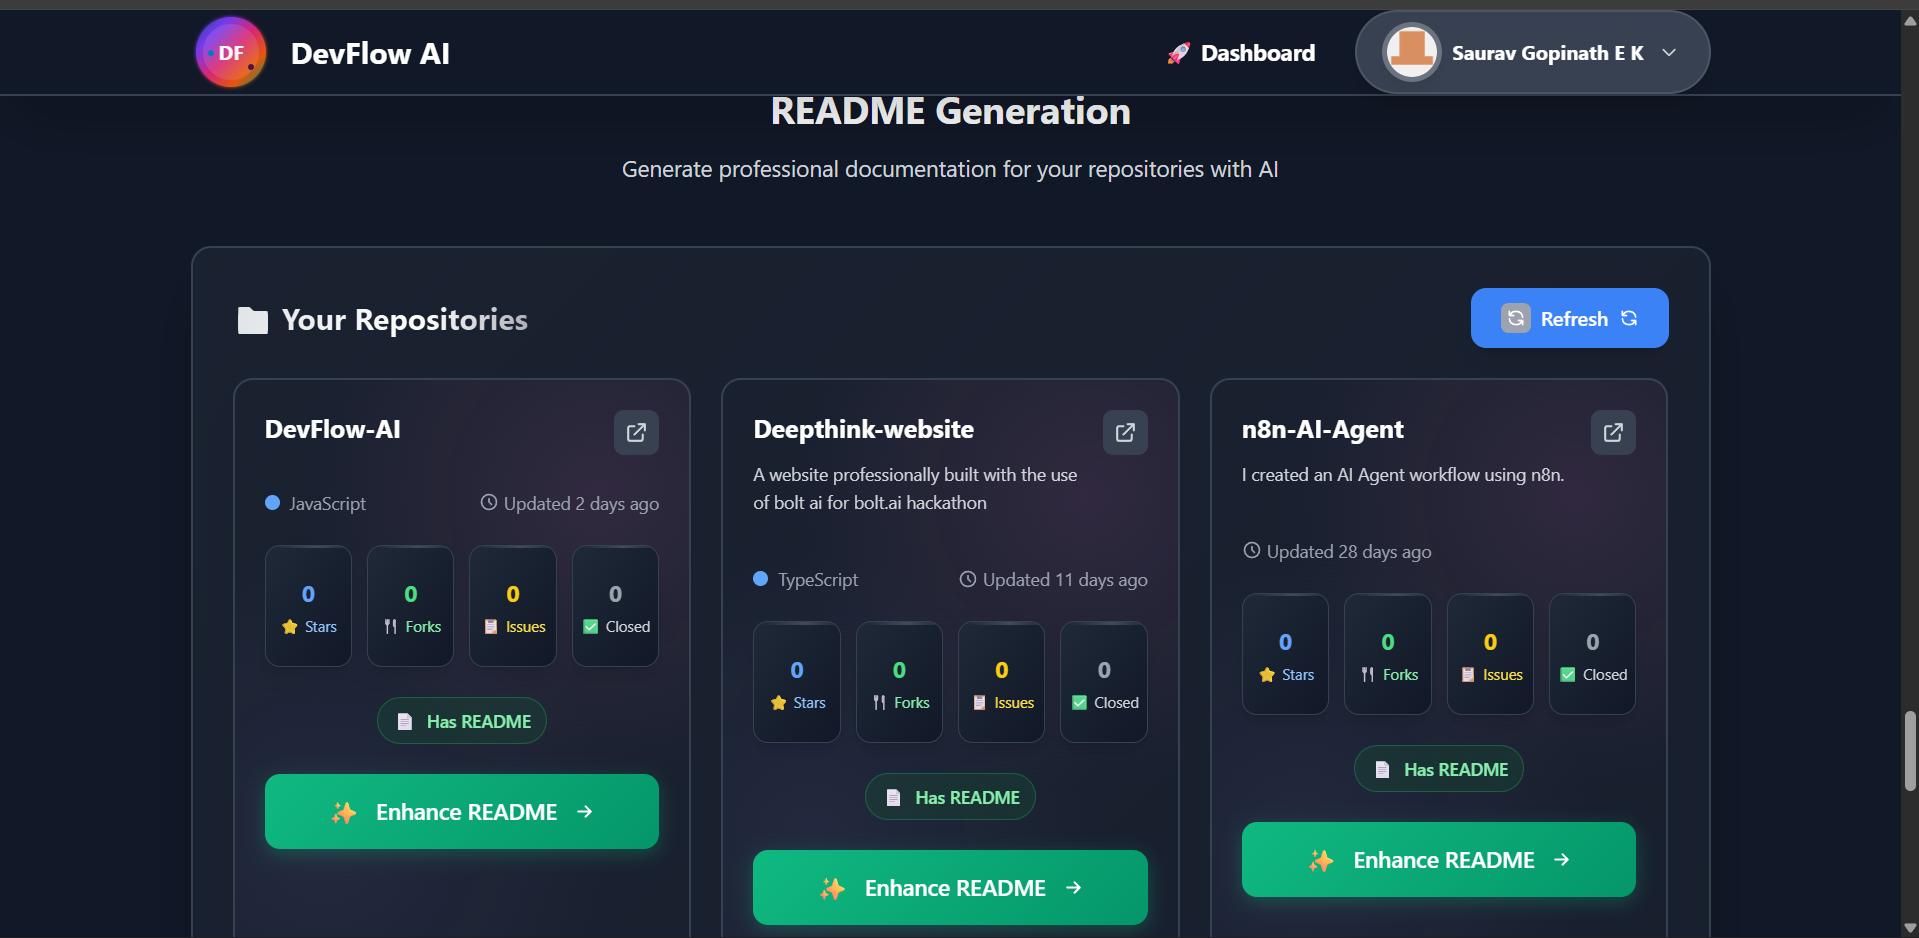
Task: Click Has README badge on n8n-AI-Agent
Action: coord(1439,769)
